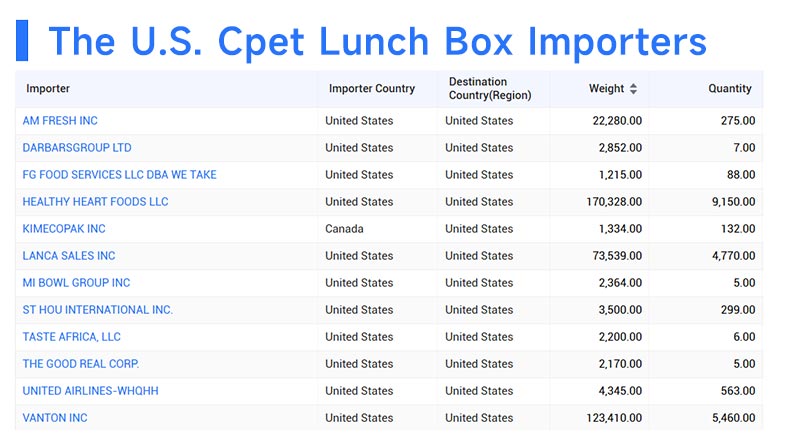Click the Weight column header label
The height and width of the screenshot is (436, 790).
click(606, 89)
